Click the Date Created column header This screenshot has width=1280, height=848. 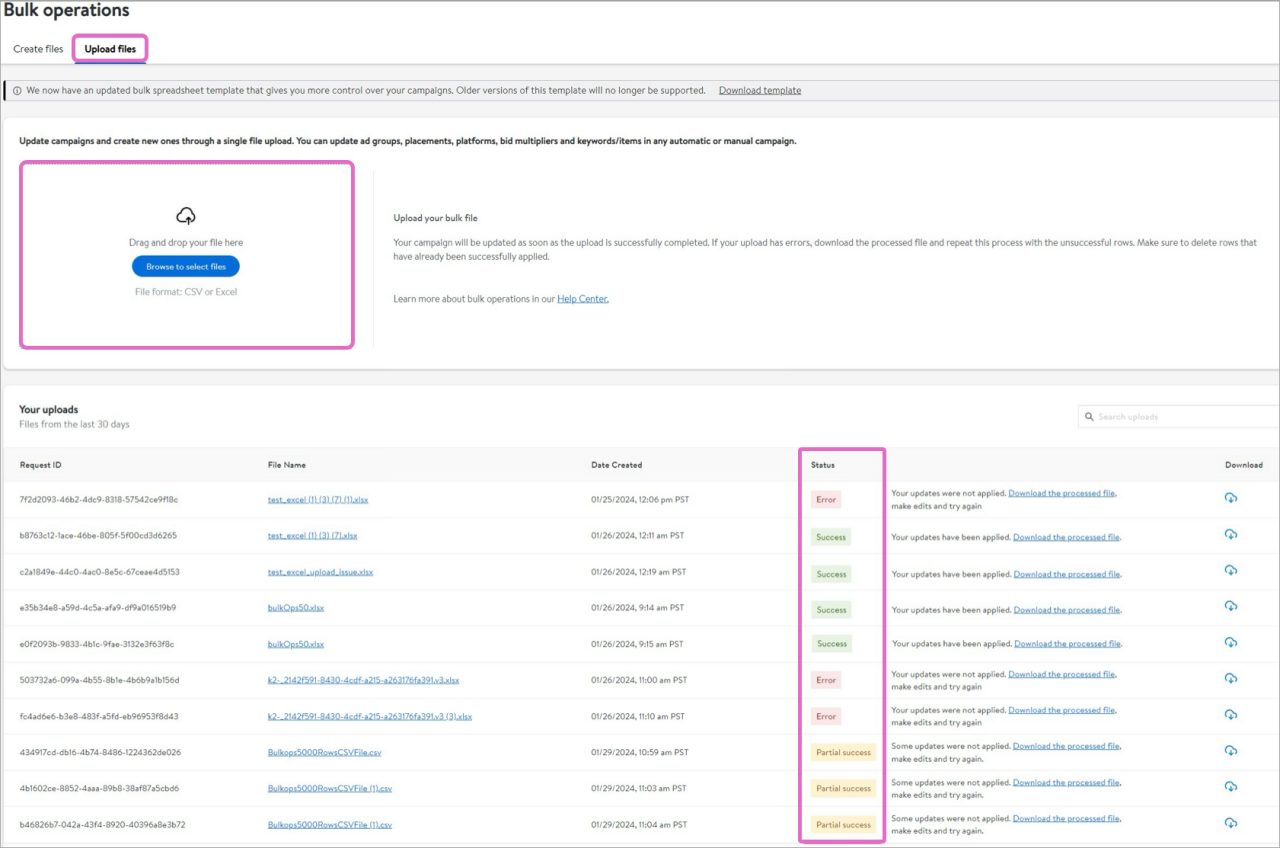click(616, 465)
